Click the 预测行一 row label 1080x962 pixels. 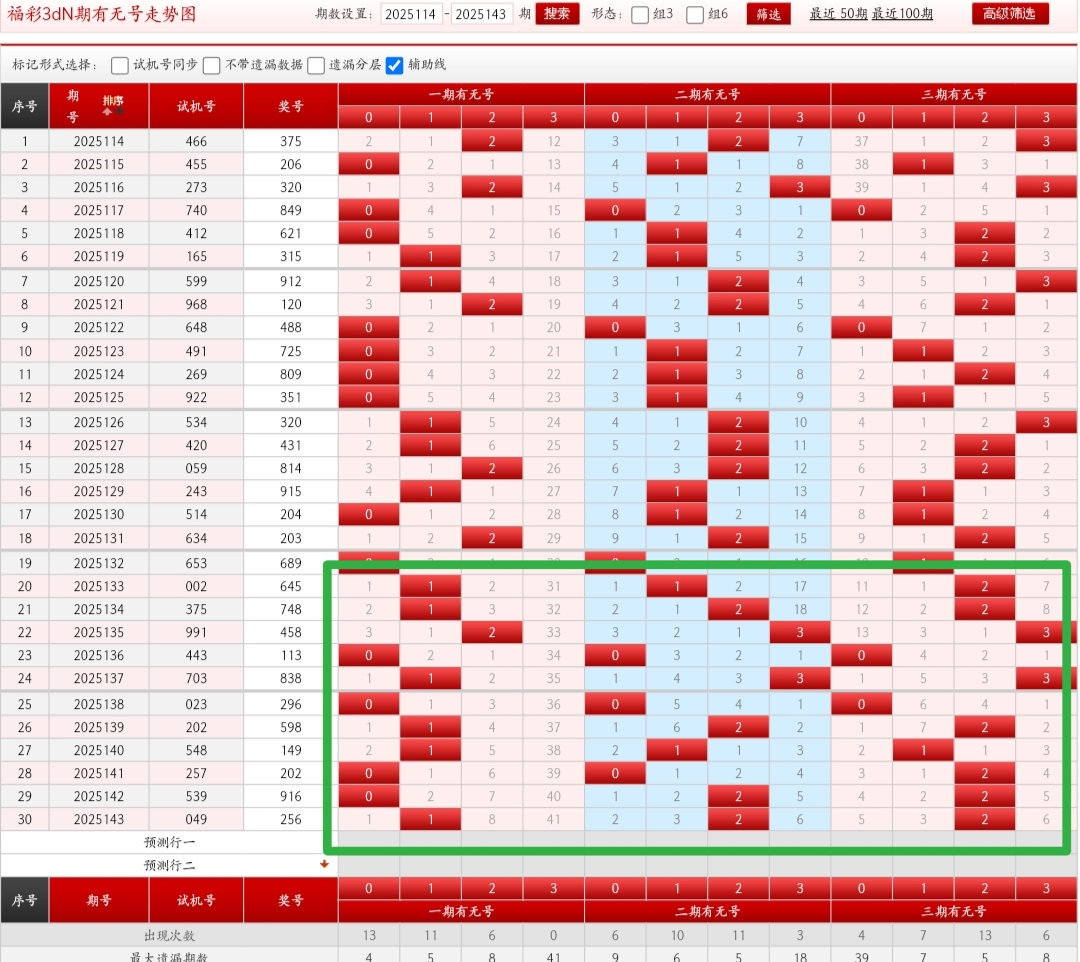click(x=169, y=842)
